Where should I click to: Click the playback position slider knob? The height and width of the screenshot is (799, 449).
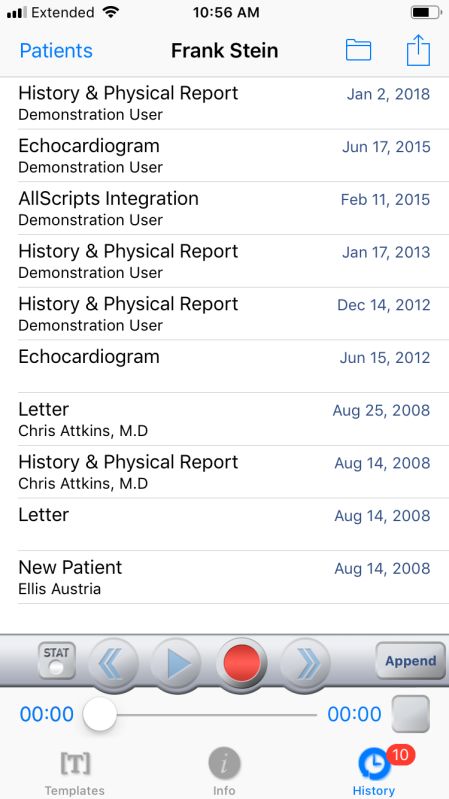point(100,714)
